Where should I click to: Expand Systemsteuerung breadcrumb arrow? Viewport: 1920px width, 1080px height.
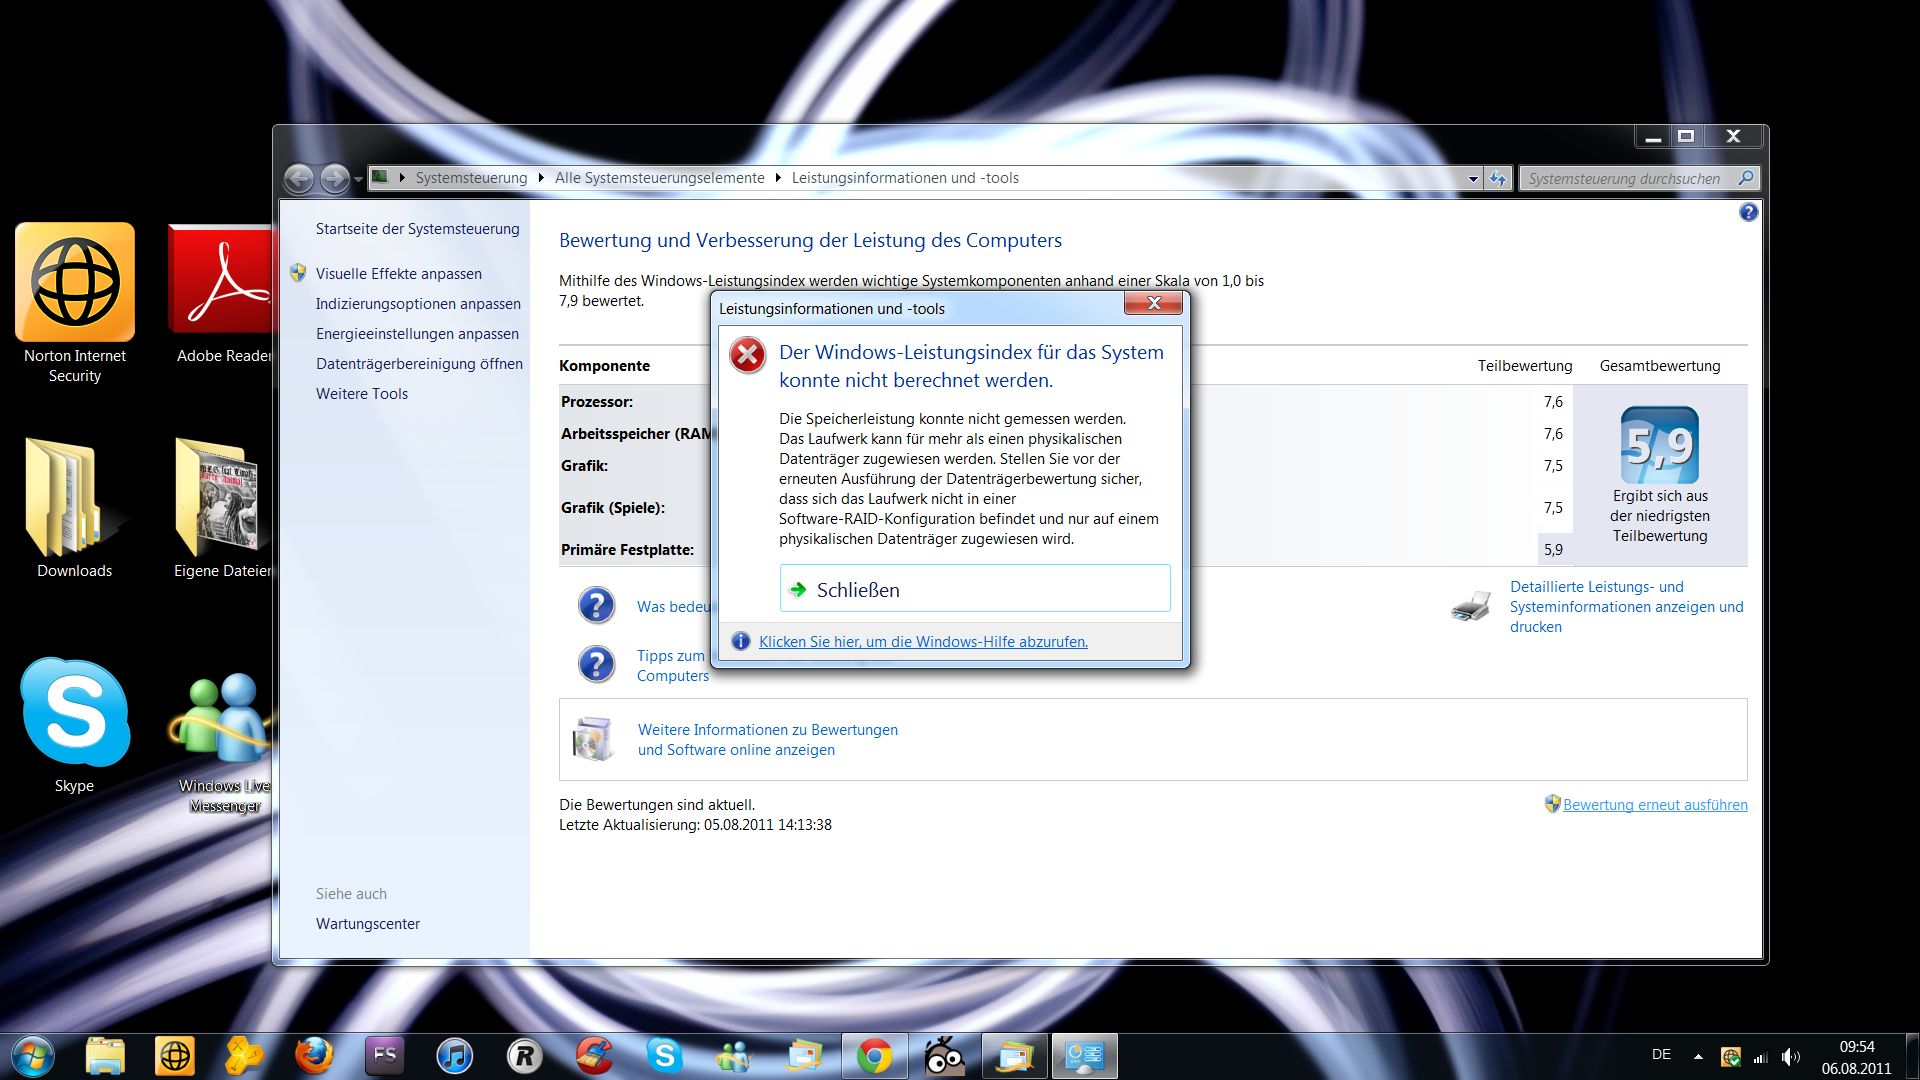coord(541,178)
